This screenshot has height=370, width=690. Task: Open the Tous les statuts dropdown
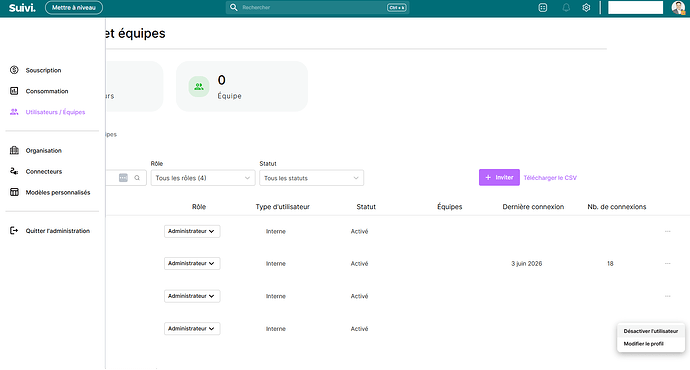pos(312,178)
